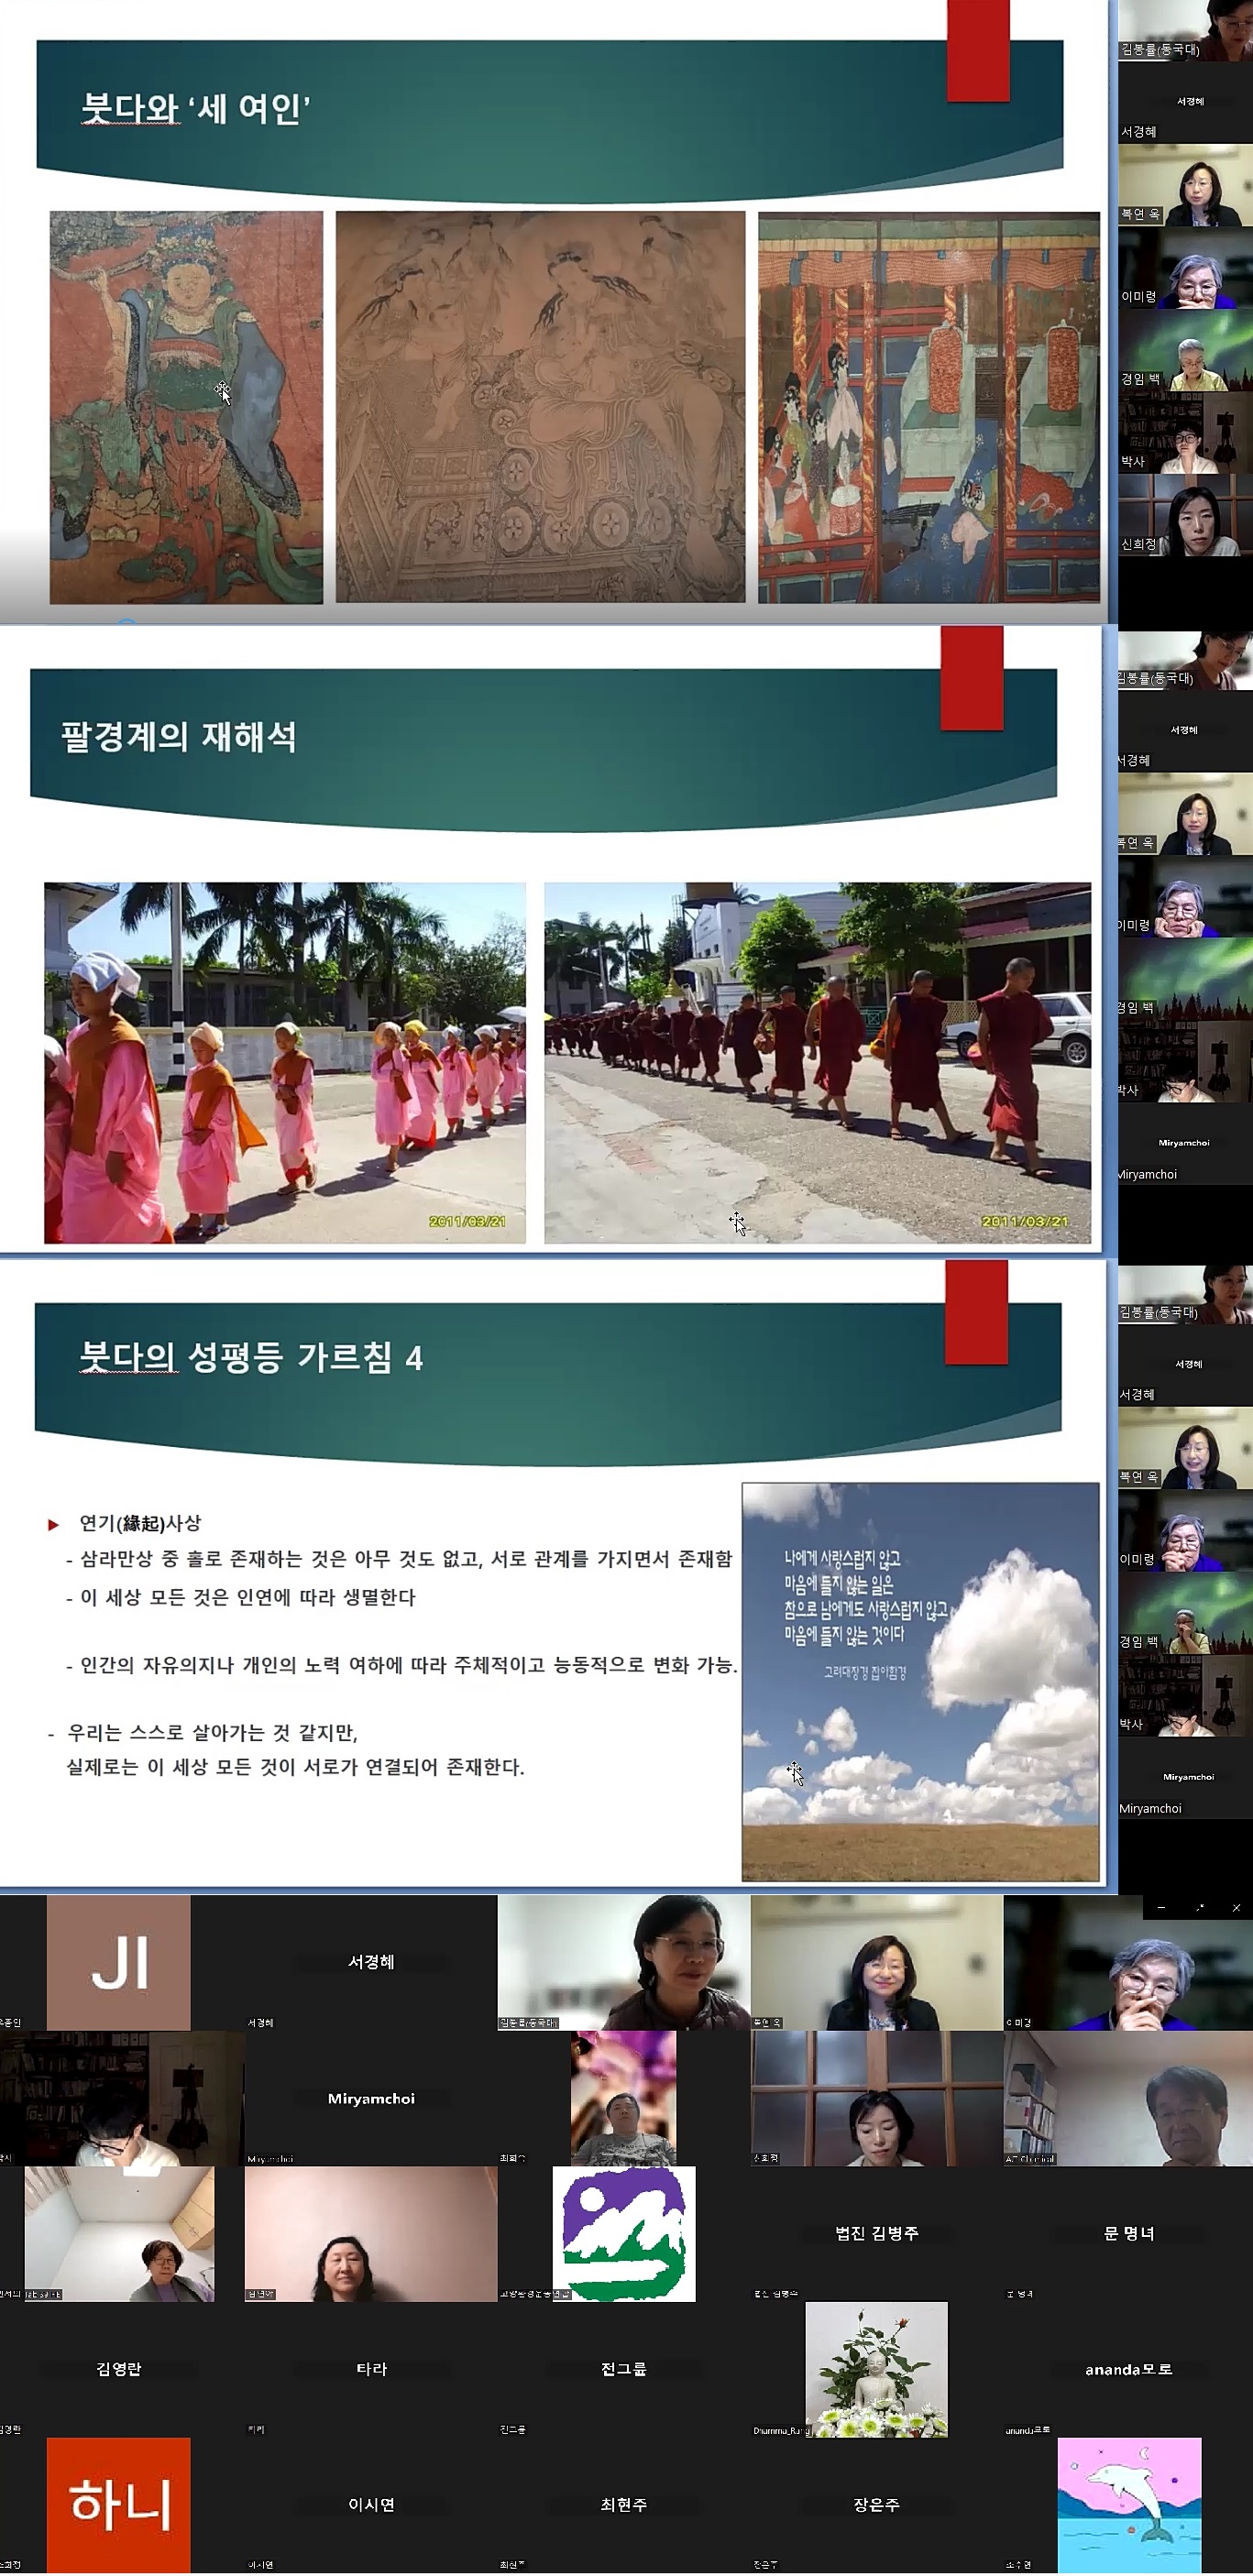Select the ananda모로 participant tile
1253x2576 pixels.
pyautogui.click(x=1128, y=2369)
